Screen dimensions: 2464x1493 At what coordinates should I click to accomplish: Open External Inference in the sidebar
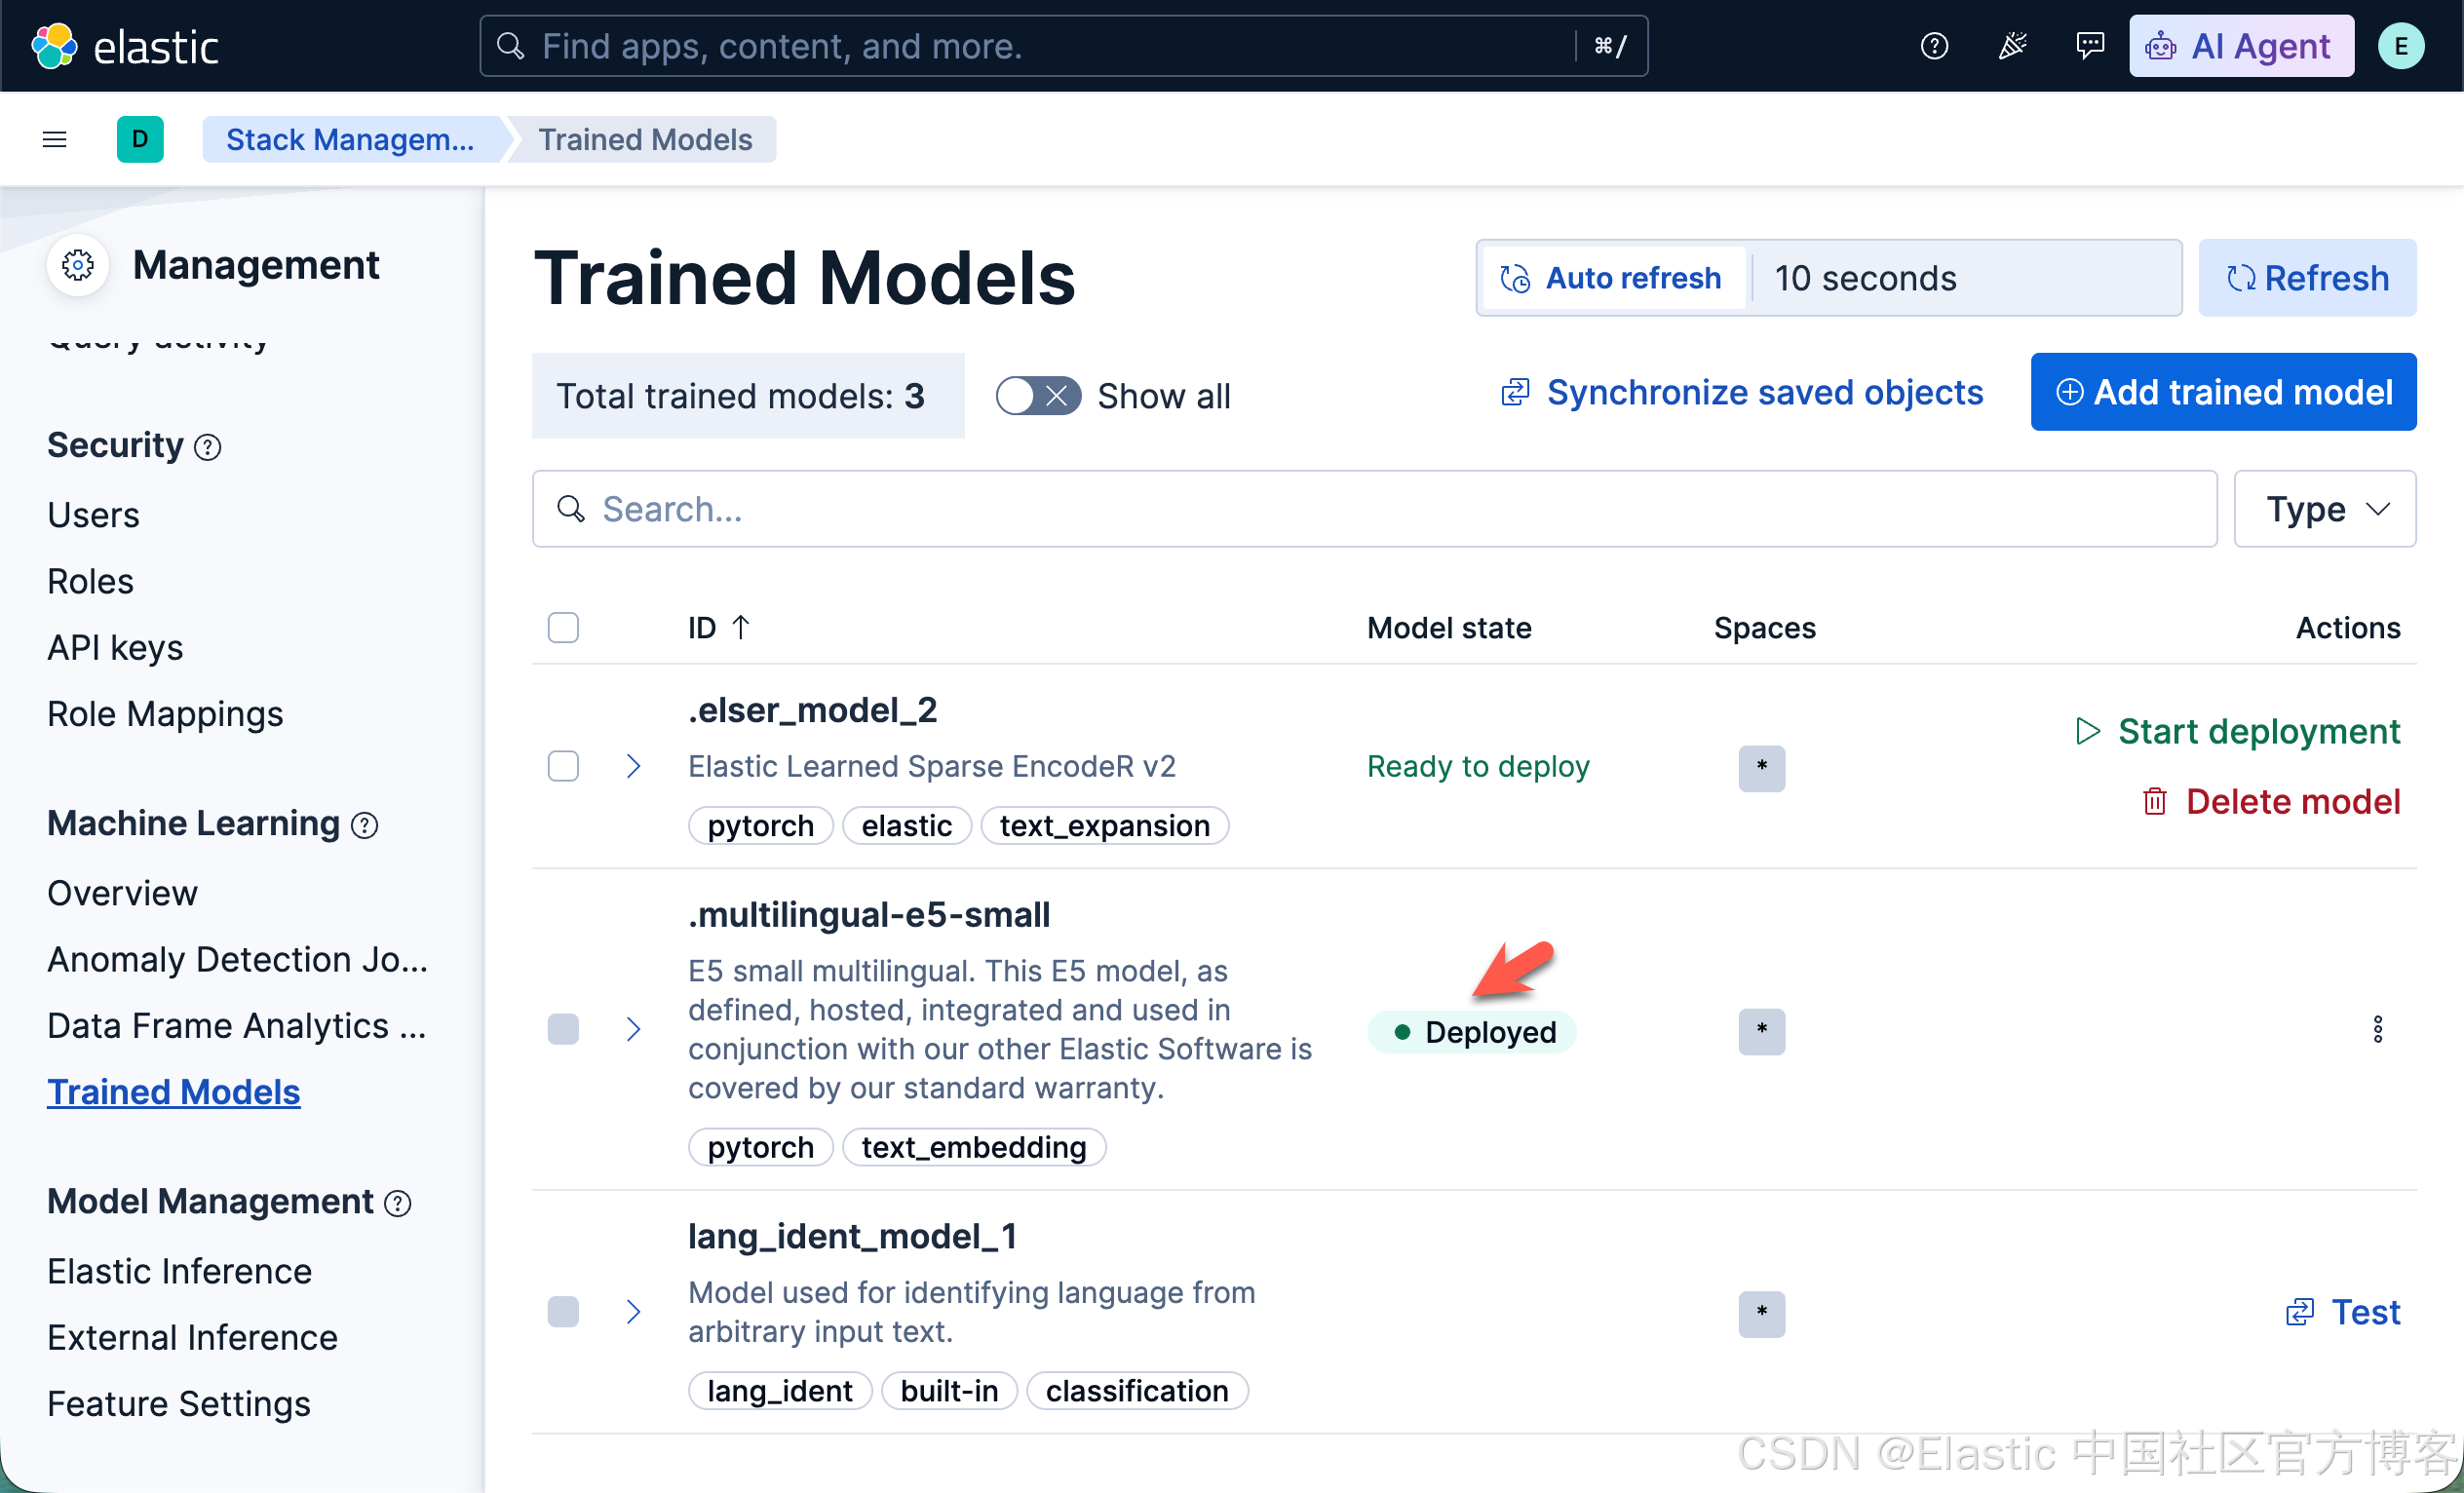click(x=193, y=1338)
